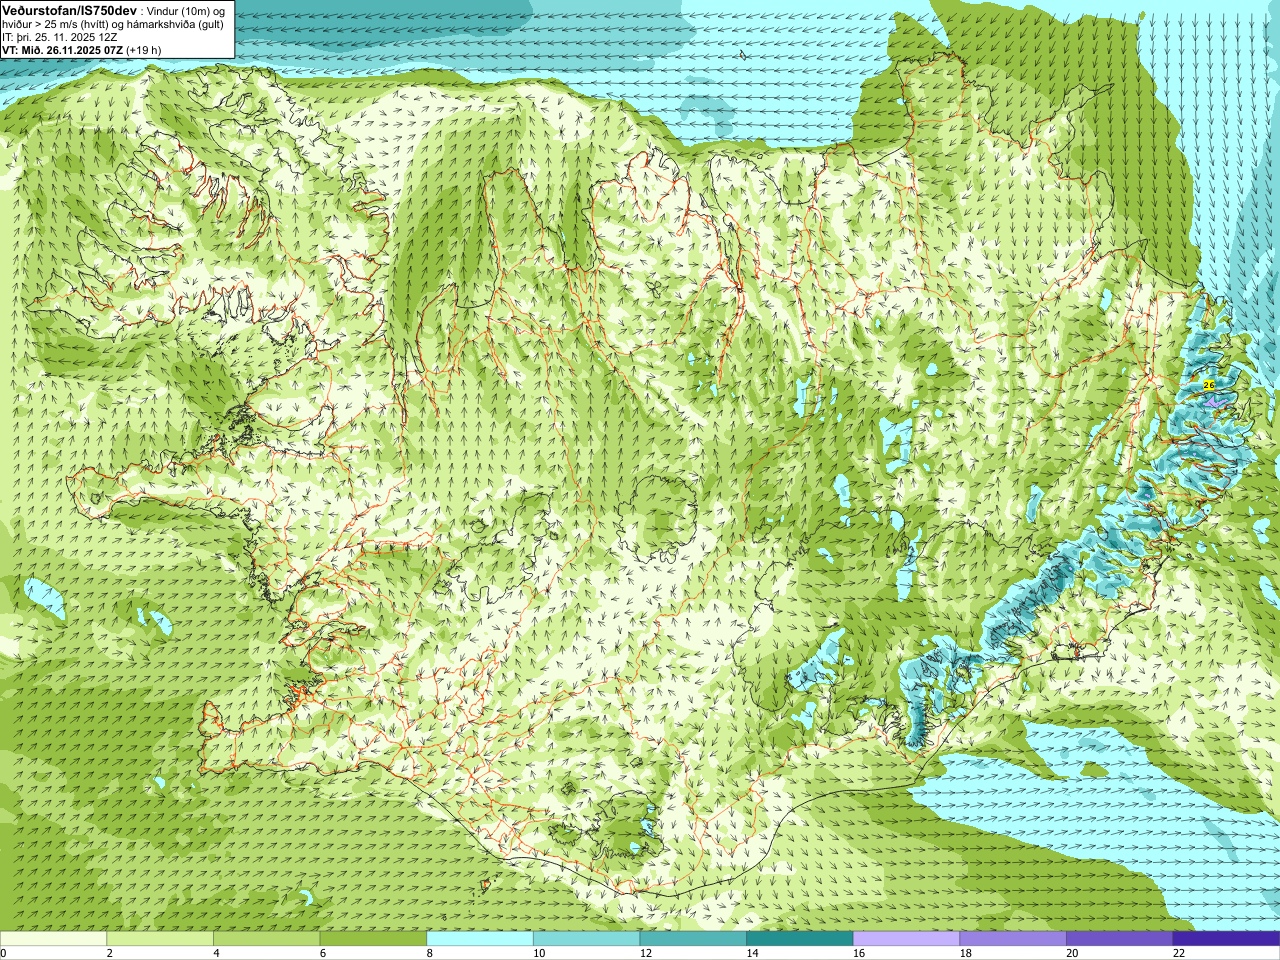Select the yellow-green 2–4 m/s legend swatch

[x=160, y=939]
